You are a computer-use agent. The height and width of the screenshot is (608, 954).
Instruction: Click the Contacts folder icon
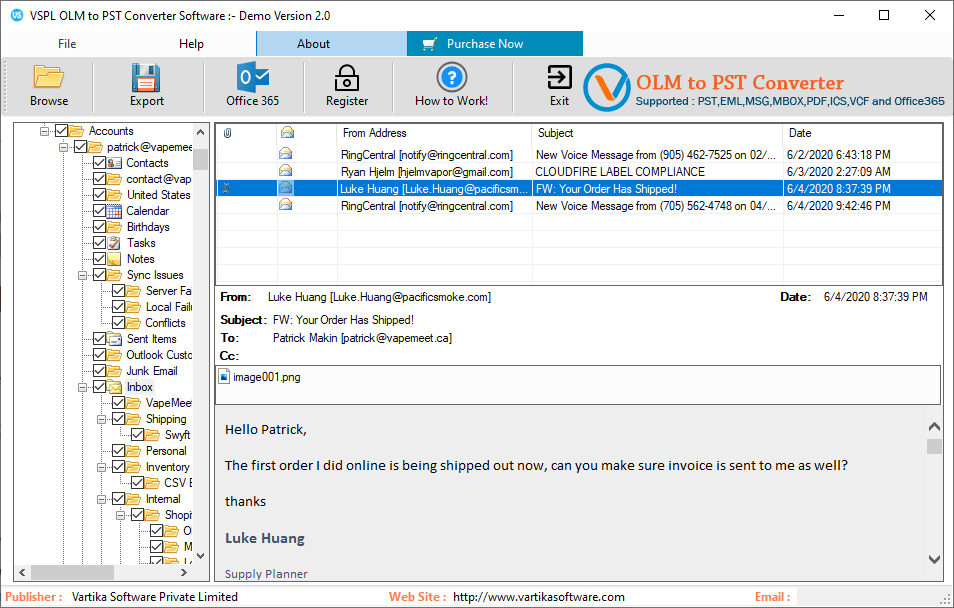coord(114,162)
